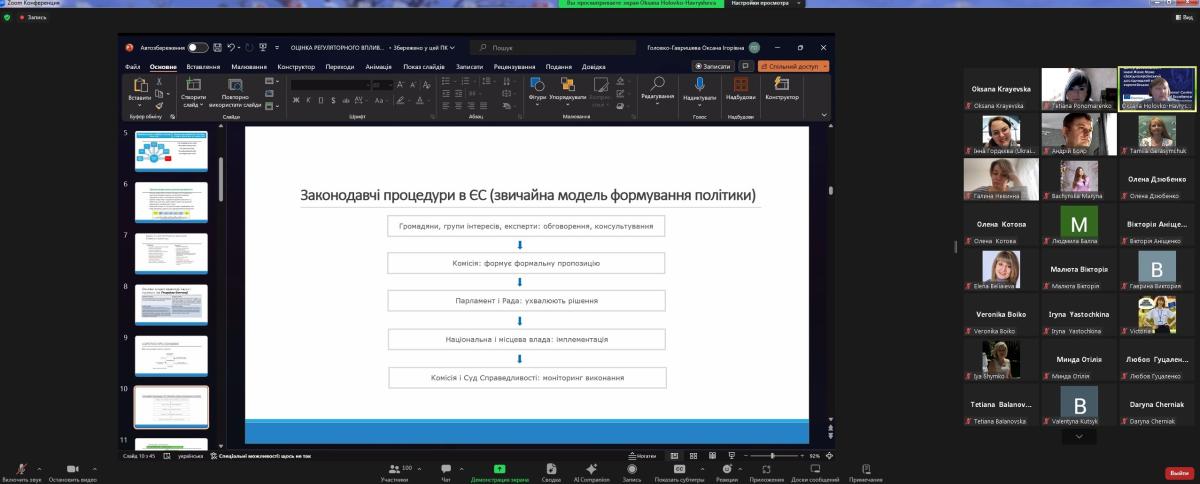Open Zoom Reactions (Реакции)

[x=727, y=470]
